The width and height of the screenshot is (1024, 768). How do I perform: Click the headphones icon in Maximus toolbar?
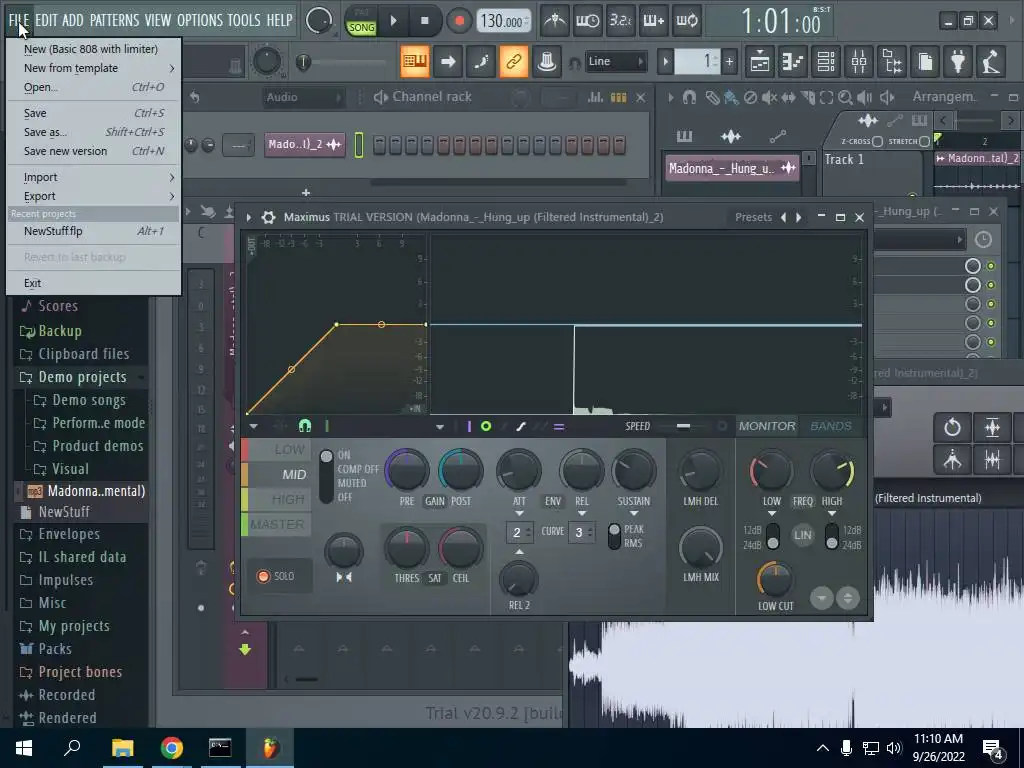pyautogui.click(x=305, y=426)
